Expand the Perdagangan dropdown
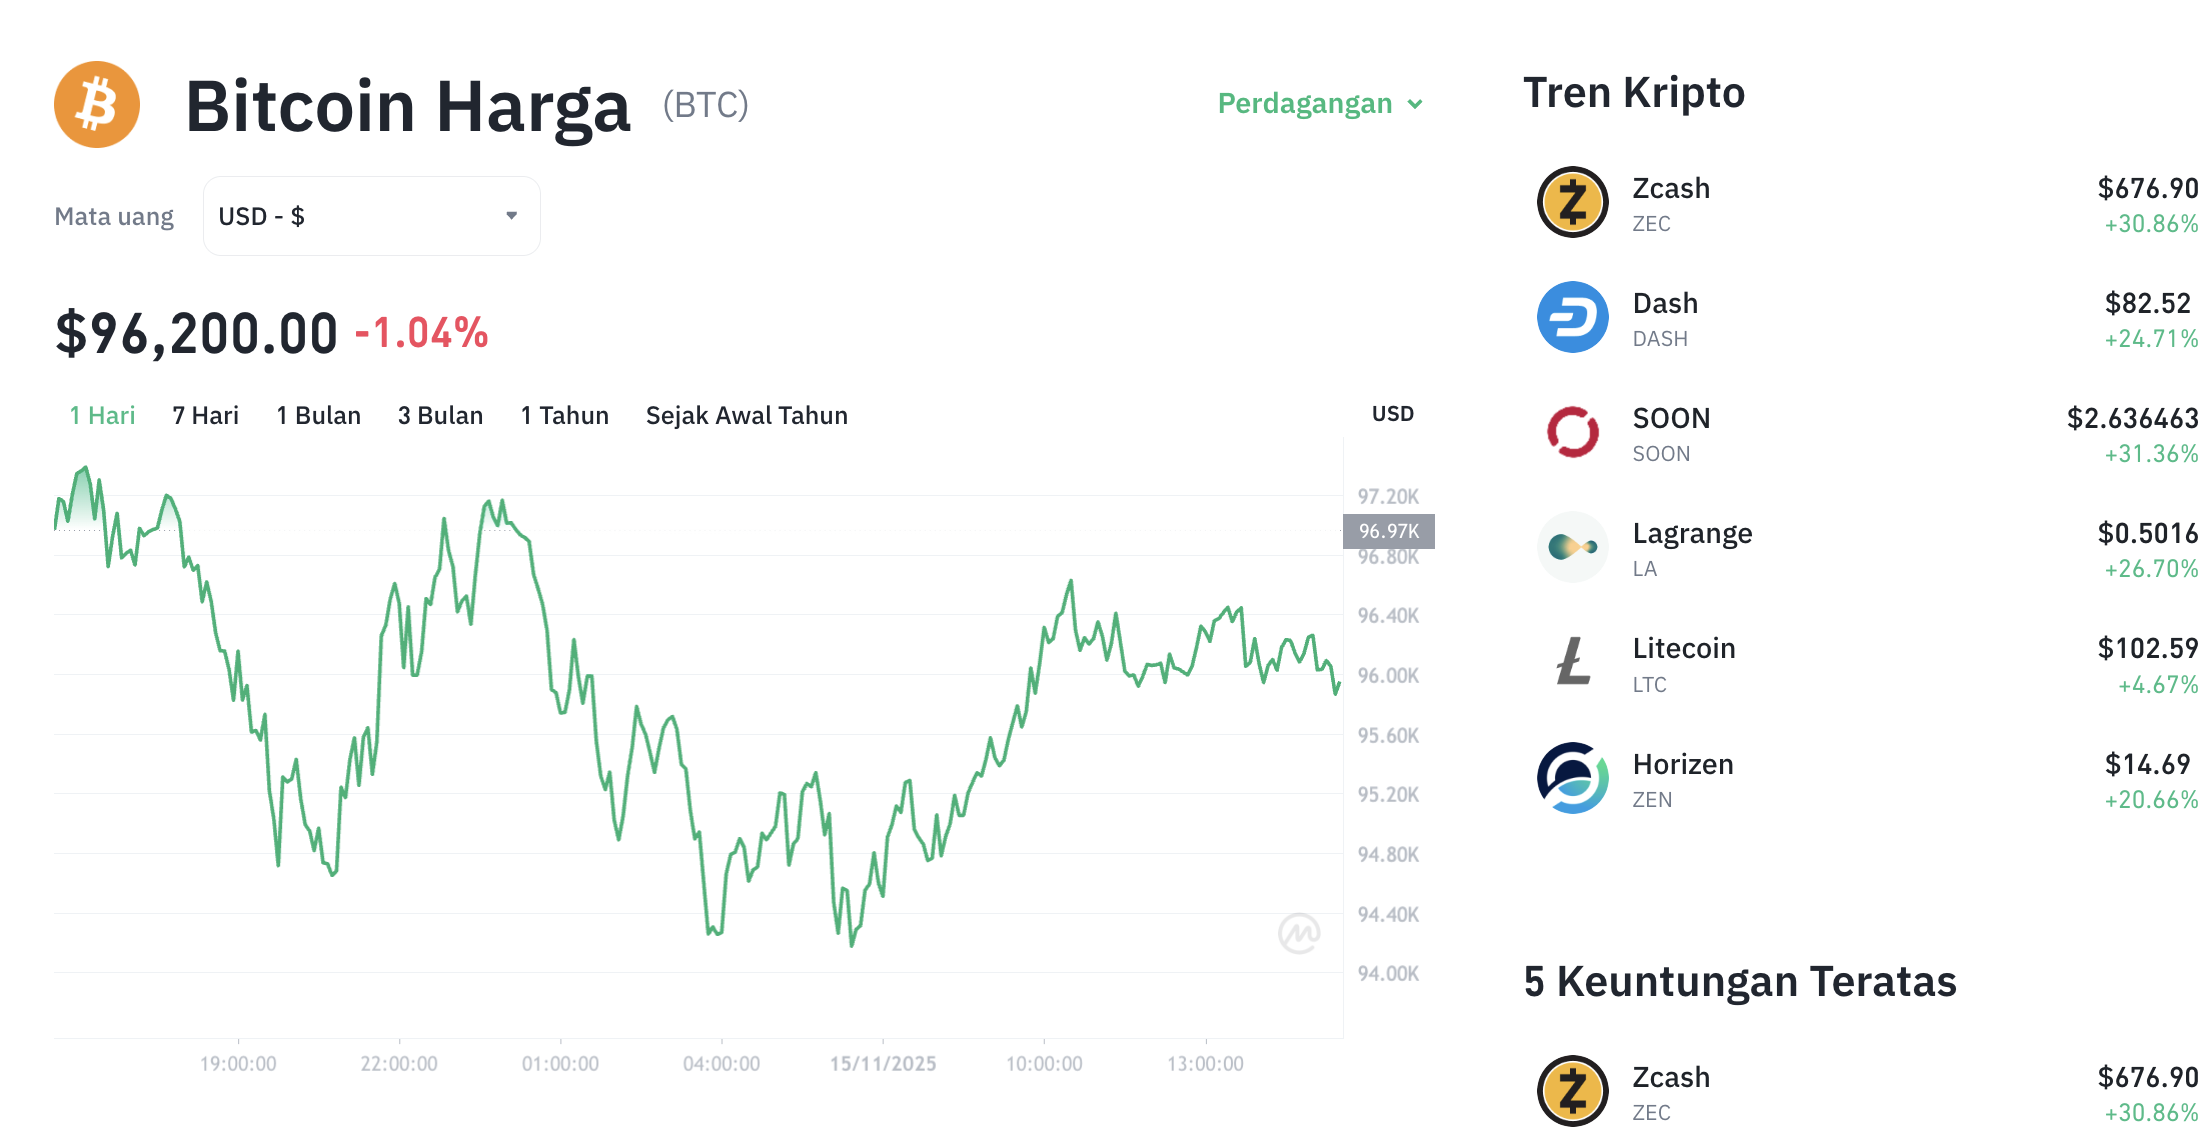2210x1146 pixels. [1319, 103]
